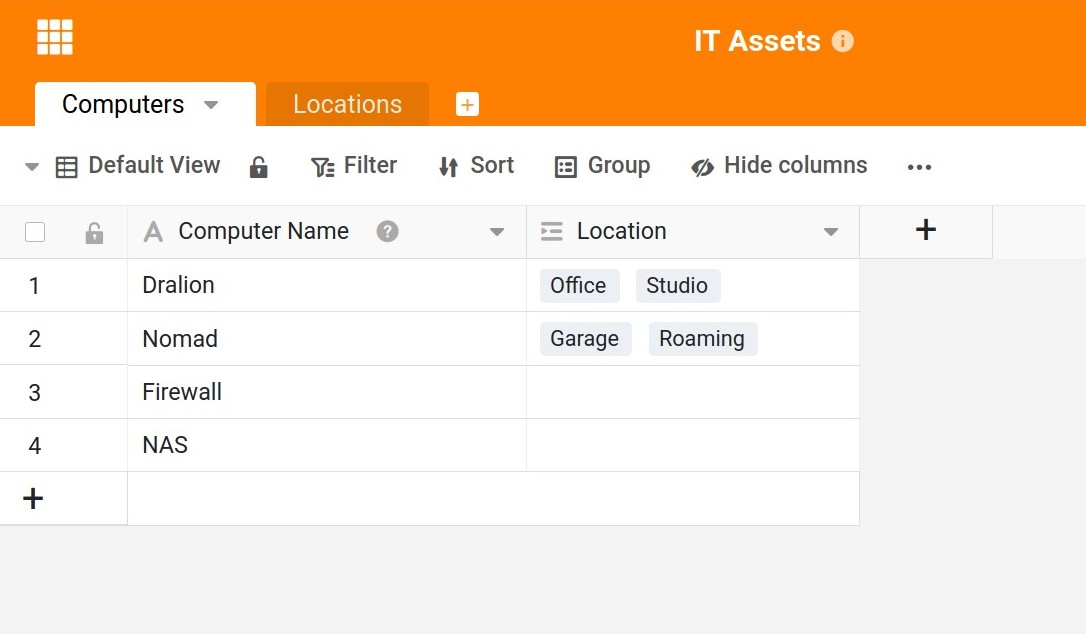Switch to the Locations tab
1086x634 pixels.
tap(347, 105)
